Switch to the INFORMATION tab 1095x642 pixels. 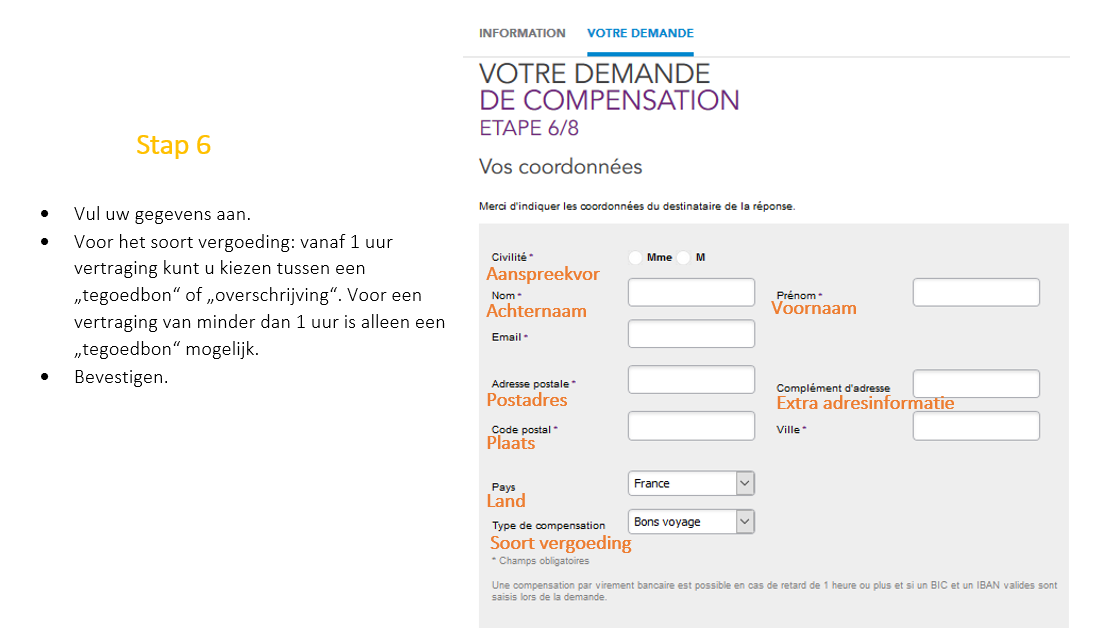click(x=522, y=33)
